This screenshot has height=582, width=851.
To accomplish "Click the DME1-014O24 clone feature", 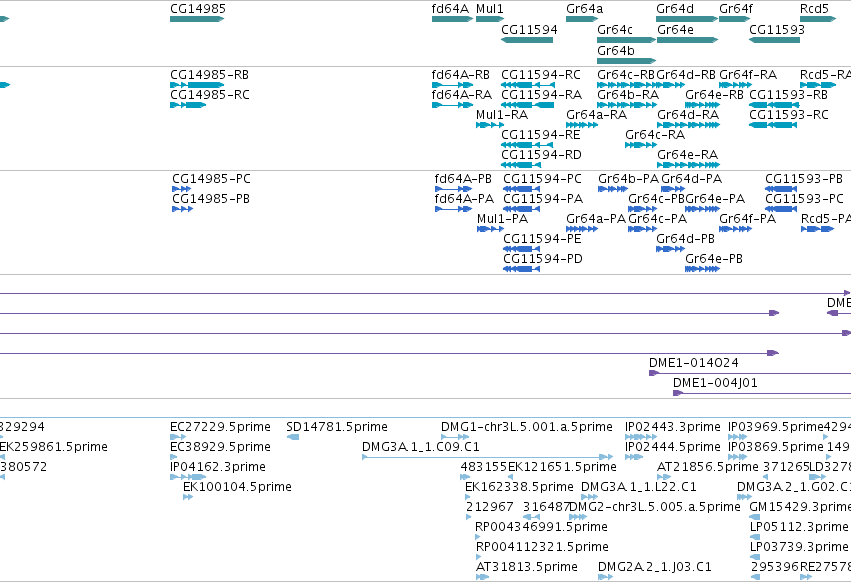I will click(750, 373).
